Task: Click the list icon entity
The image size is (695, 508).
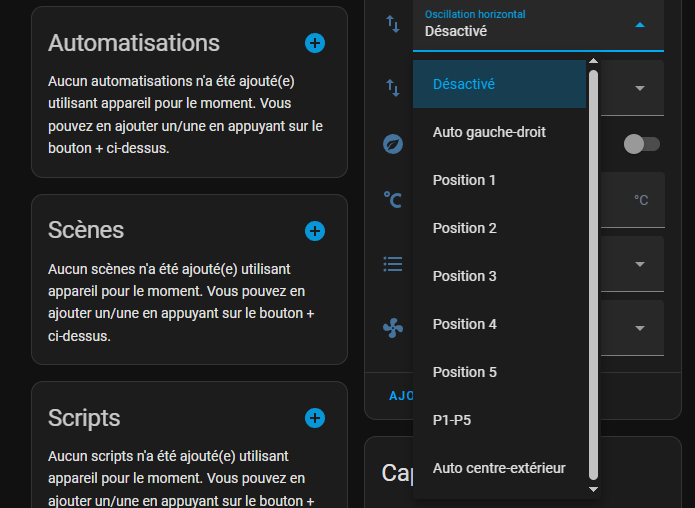Action: pos(393,264)
